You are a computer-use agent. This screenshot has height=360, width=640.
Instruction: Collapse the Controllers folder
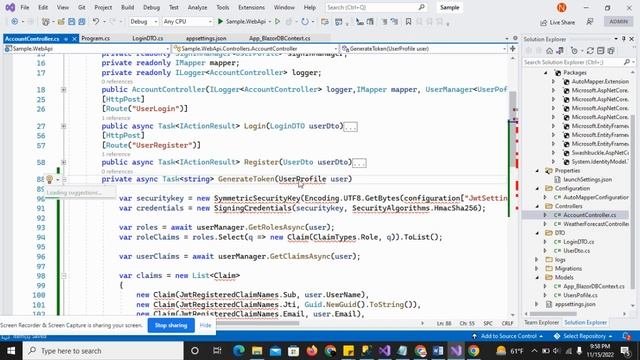(537, 206)
